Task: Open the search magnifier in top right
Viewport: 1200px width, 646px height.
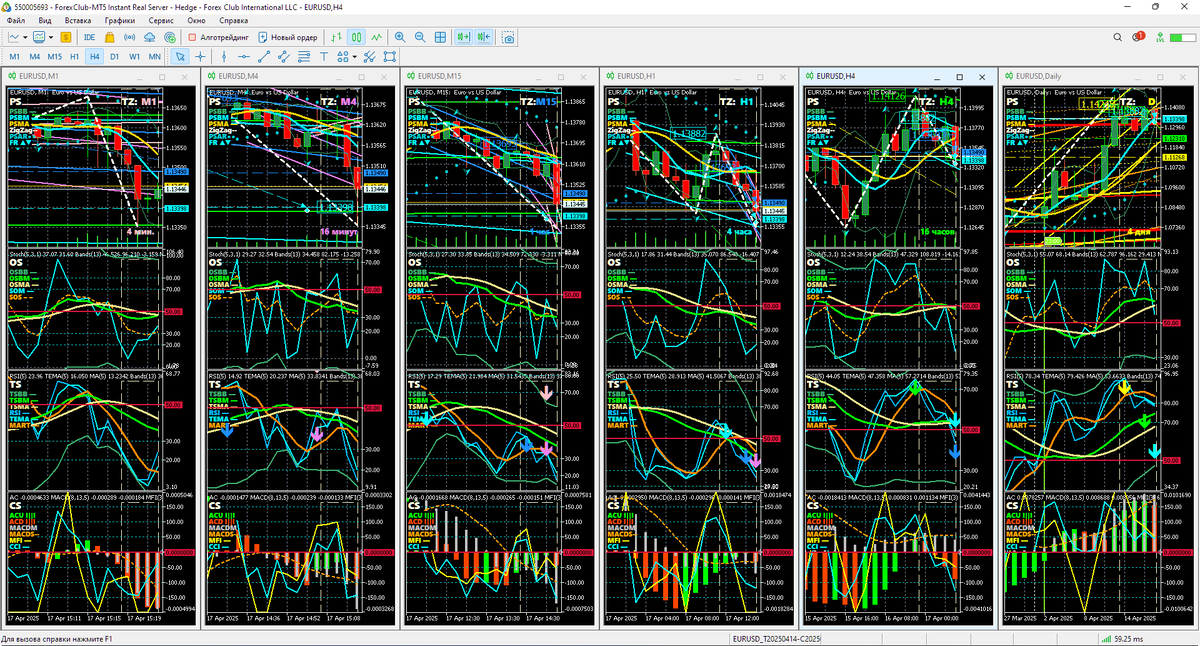Action: (x=1116, y=37)
